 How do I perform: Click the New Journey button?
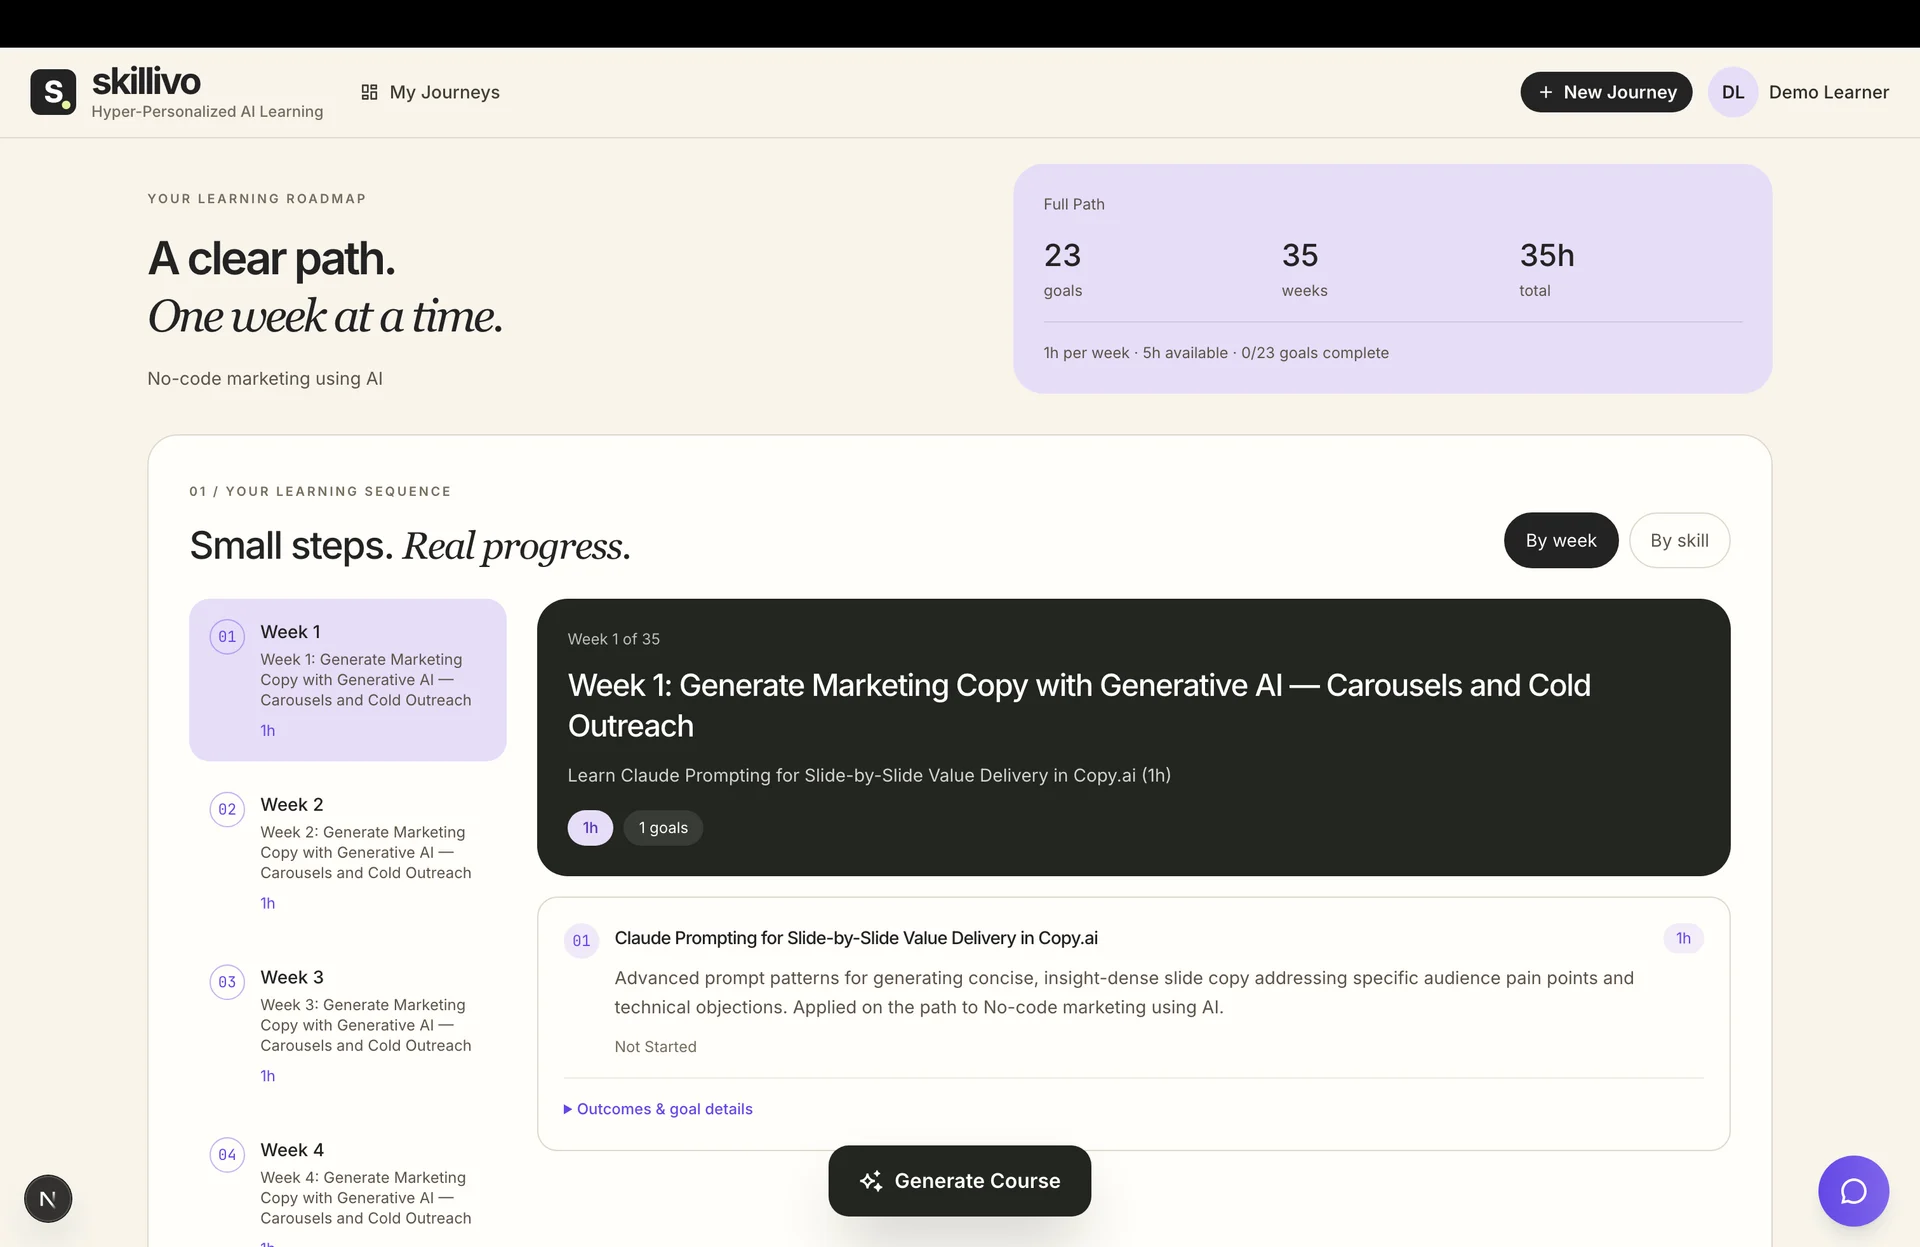(1606, 92)
